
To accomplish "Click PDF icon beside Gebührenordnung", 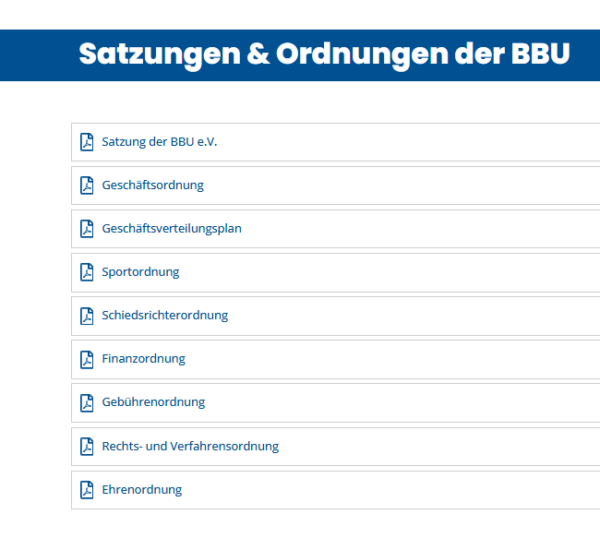I will pyautogui.click(x=87, y=403).
